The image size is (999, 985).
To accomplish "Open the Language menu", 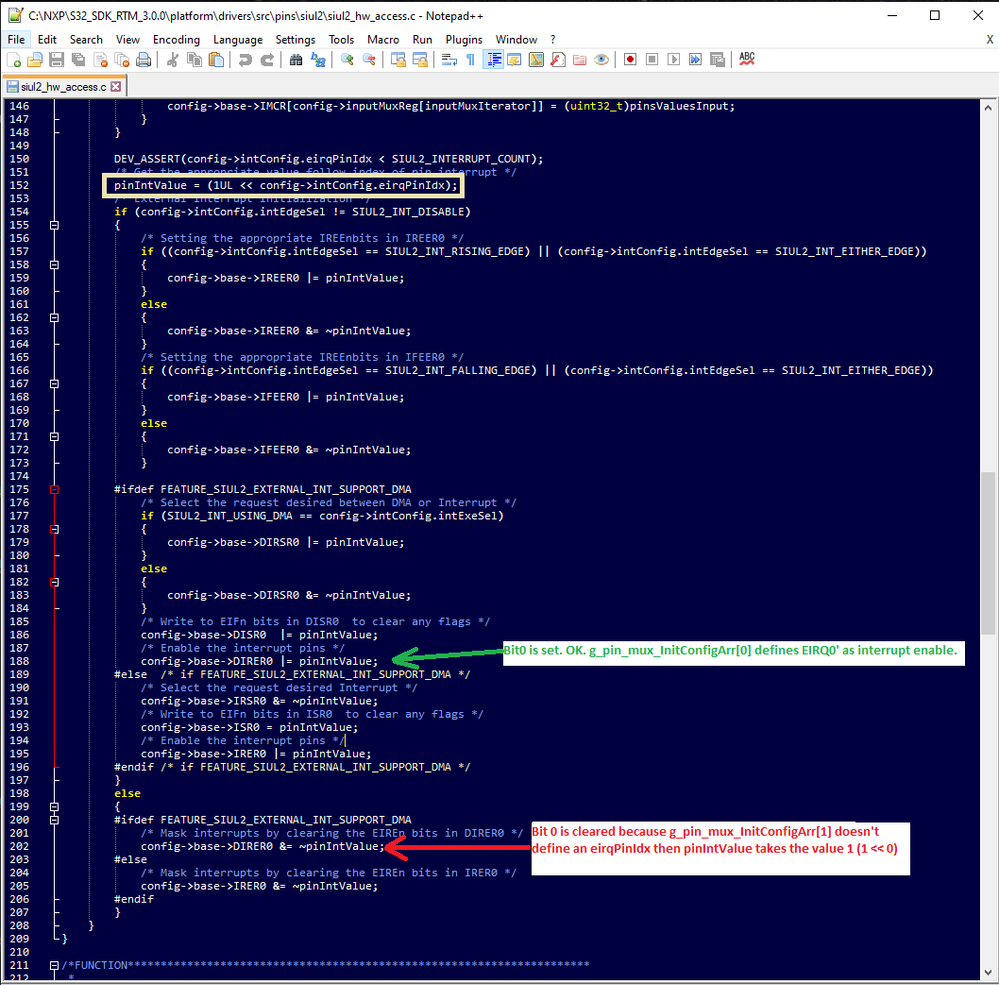I will 238,40.
